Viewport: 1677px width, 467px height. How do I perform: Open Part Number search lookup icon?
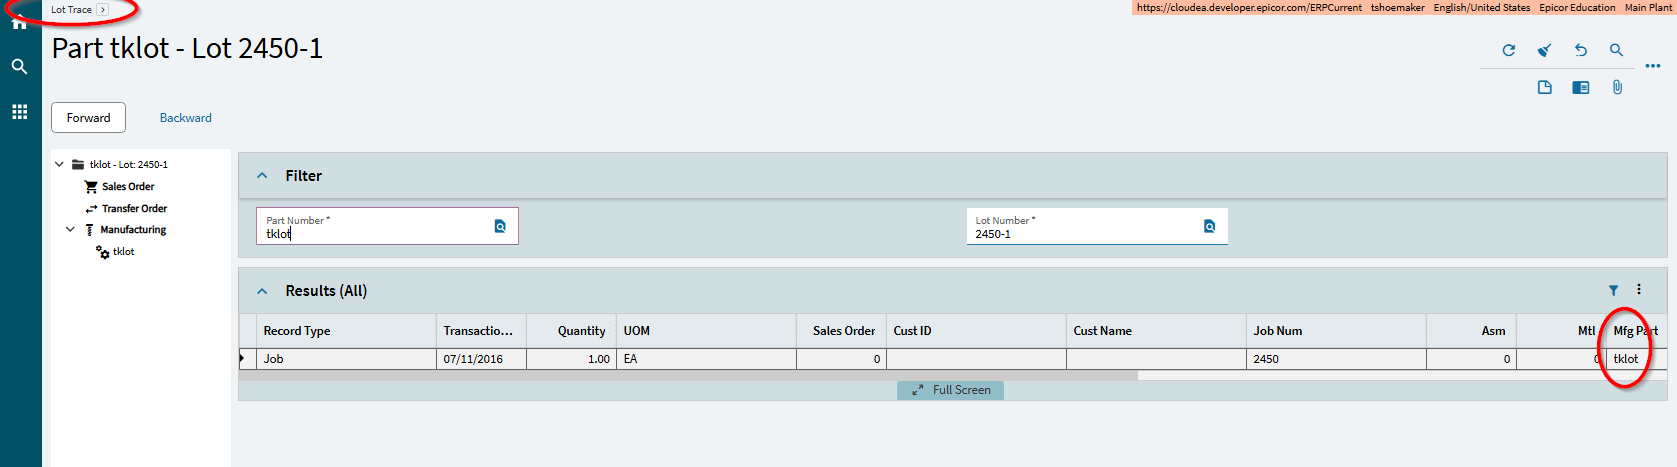(500, 226)
